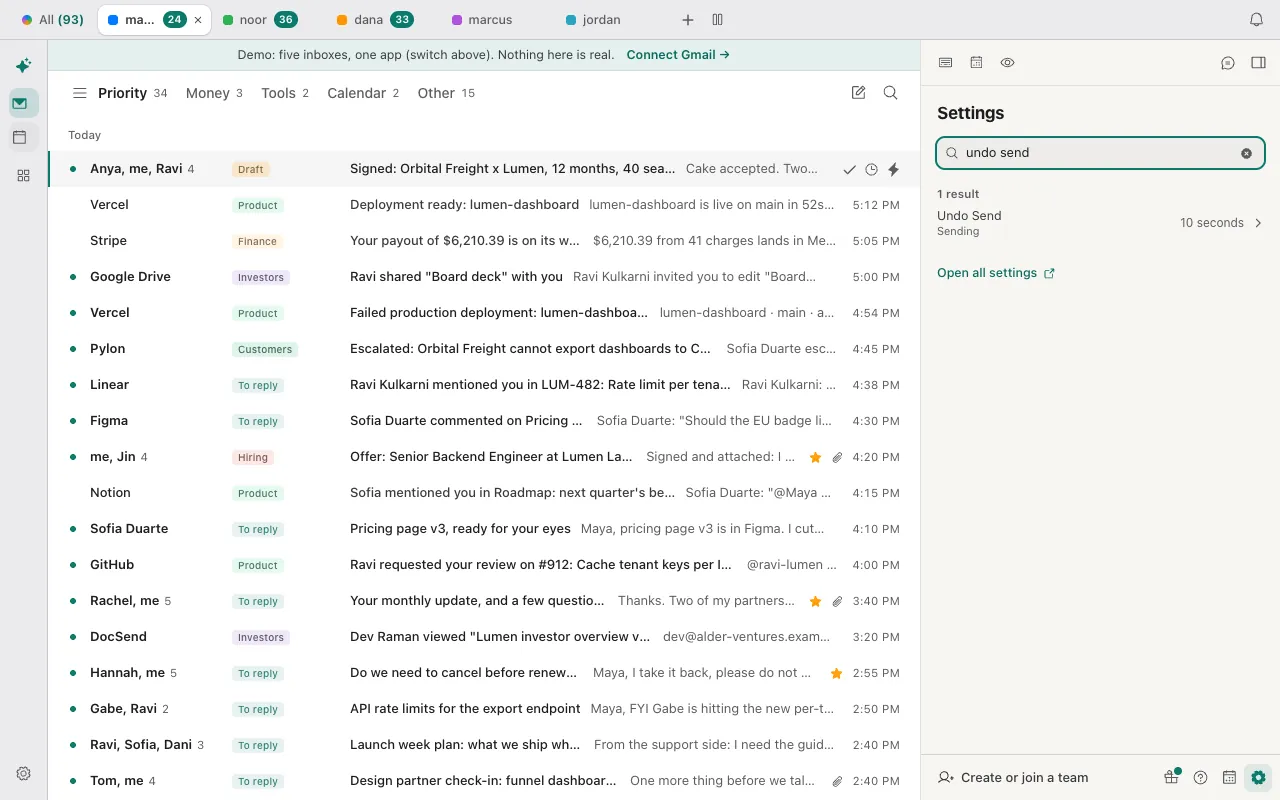This screenshot has height=800, width=1280.
Task: Click Create or join a team
Action: [x=1013, y=777]
